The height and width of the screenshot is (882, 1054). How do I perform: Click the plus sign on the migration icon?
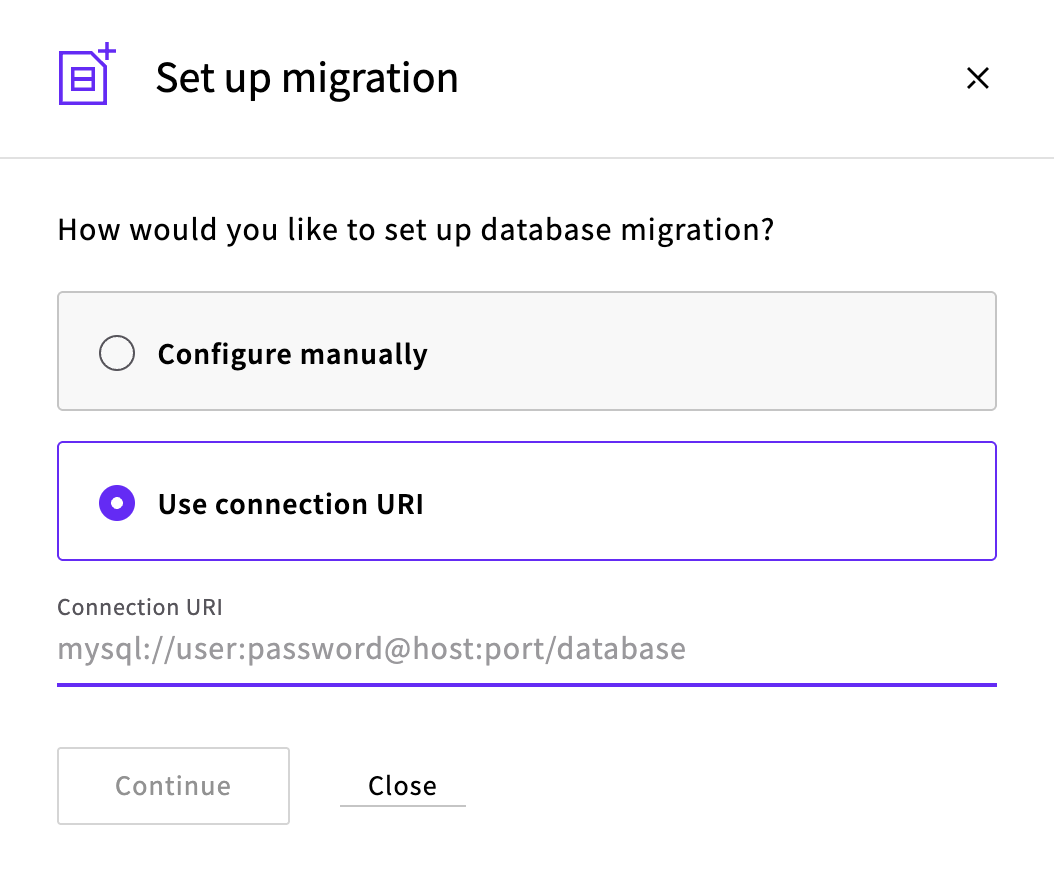(108, 51)
